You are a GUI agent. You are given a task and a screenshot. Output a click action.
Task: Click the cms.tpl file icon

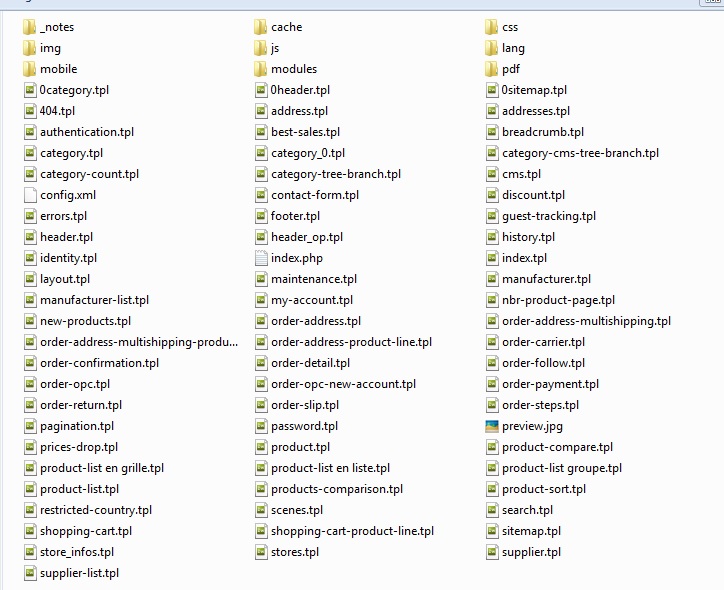pyautogui.click(x=492, y=174)
